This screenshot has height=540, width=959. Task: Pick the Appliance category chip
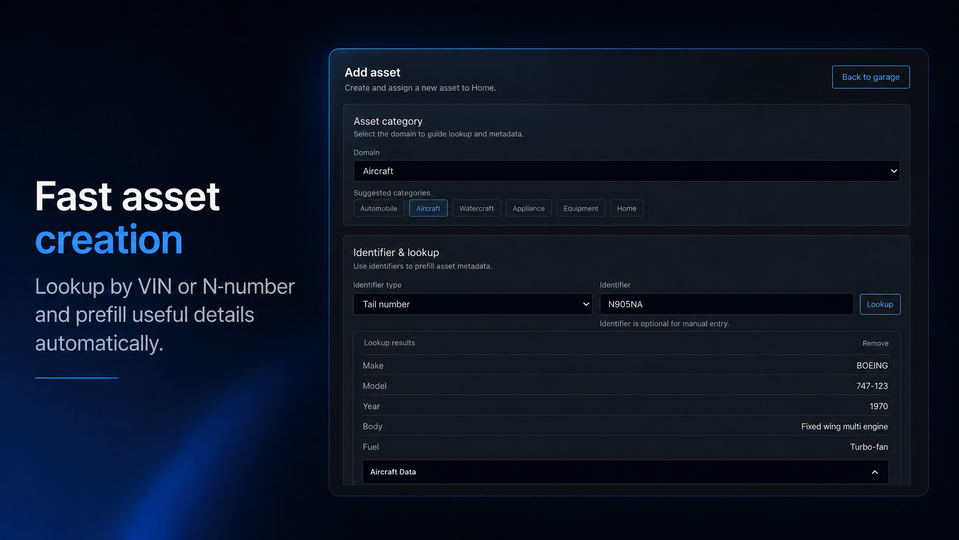[528, 209]
